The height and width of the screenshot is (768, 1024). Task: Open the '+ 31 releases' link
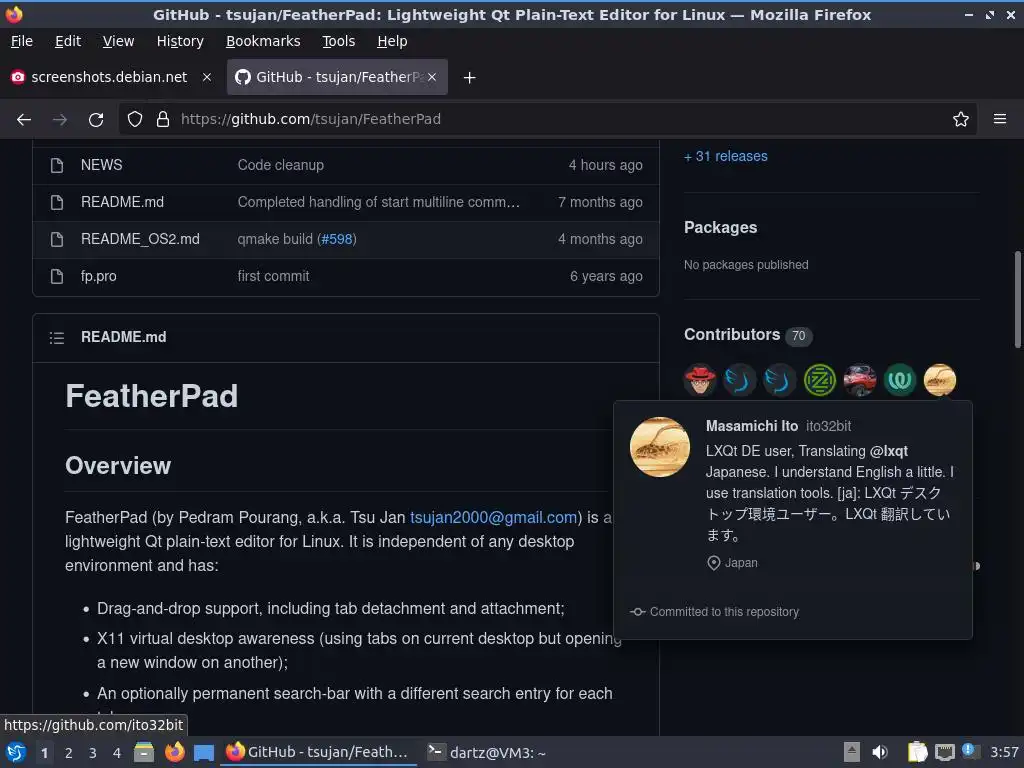(x=726, y=156)
